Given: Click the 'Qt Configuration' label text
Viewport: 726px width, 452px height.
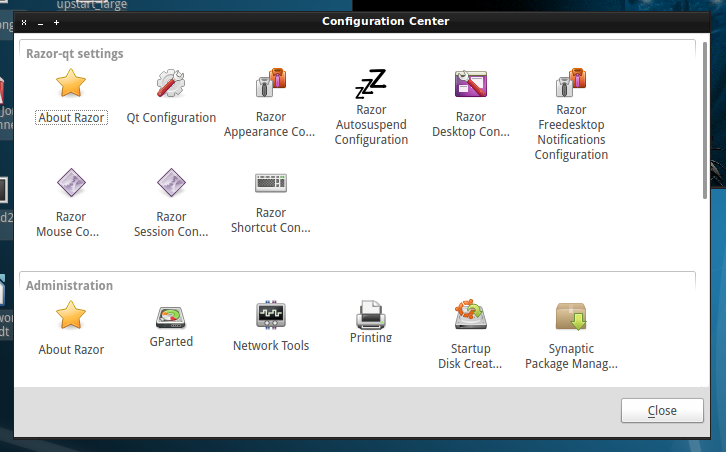Looking at the screenshot, I should [171, 118].
